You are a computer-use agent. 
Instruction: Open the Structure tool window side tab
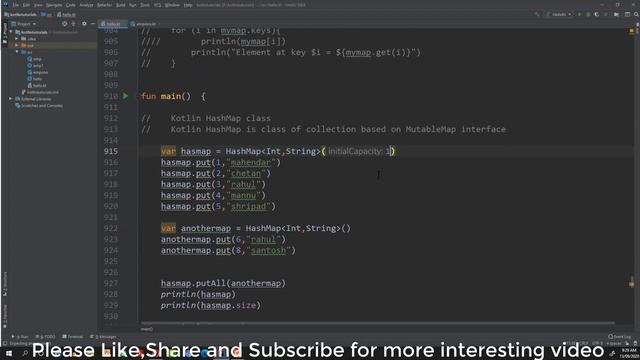point(5,284)
